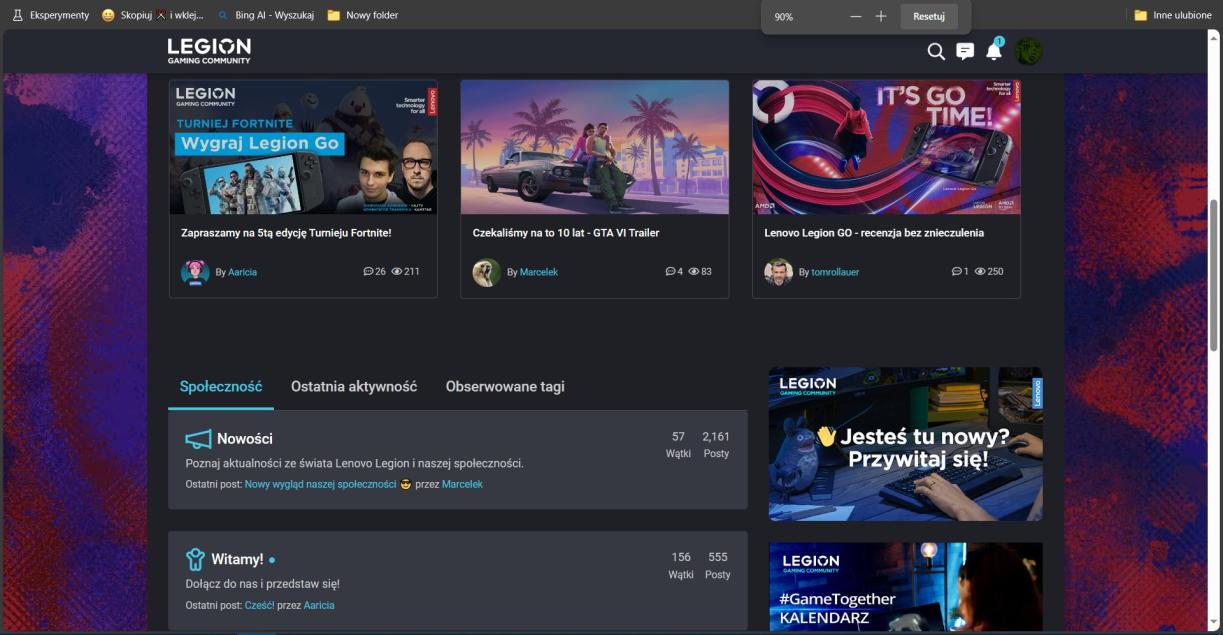Click the Legion Gaming Community logo
Viewport: 1223px width, 635px height.
coord(209,51)
